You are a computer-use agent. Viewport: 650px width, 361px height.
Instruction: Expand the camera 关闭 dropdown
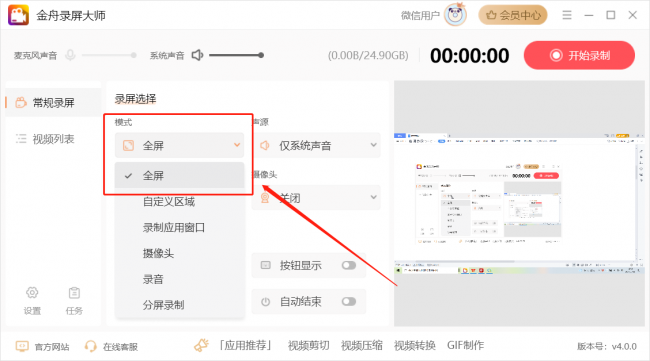point(316,198)
